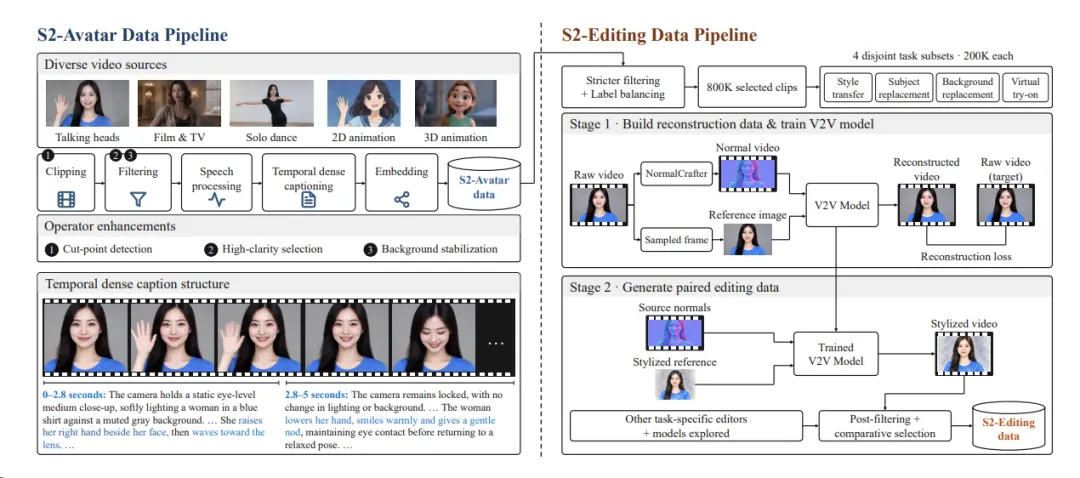
Task: Click the blue "waves toward the lens" phrase
Action: pos(154,439)
